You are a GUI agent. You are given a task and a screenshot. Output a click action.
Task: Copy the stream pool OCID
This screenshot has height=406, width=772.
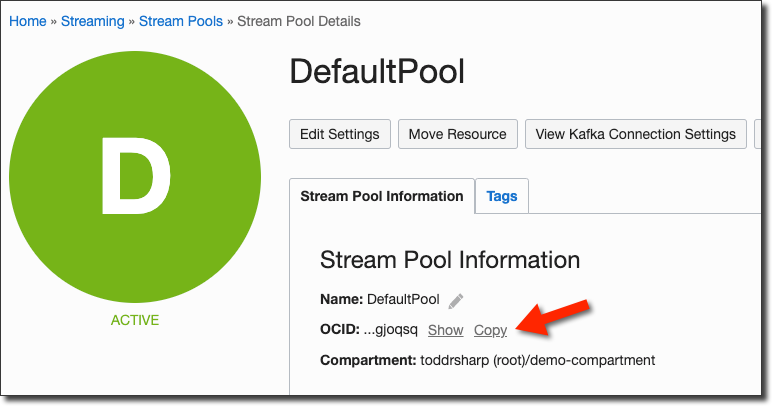490,330
